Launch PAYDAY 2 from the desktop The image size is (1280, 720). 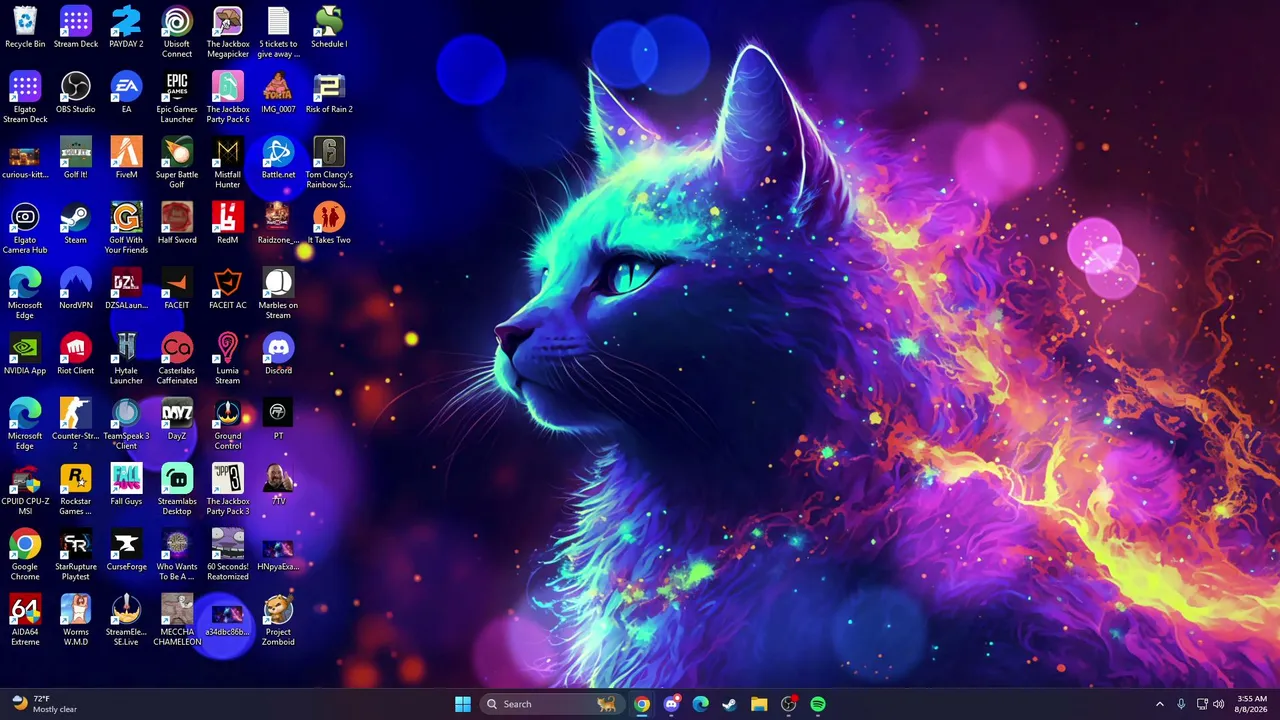tap(126, 27)
